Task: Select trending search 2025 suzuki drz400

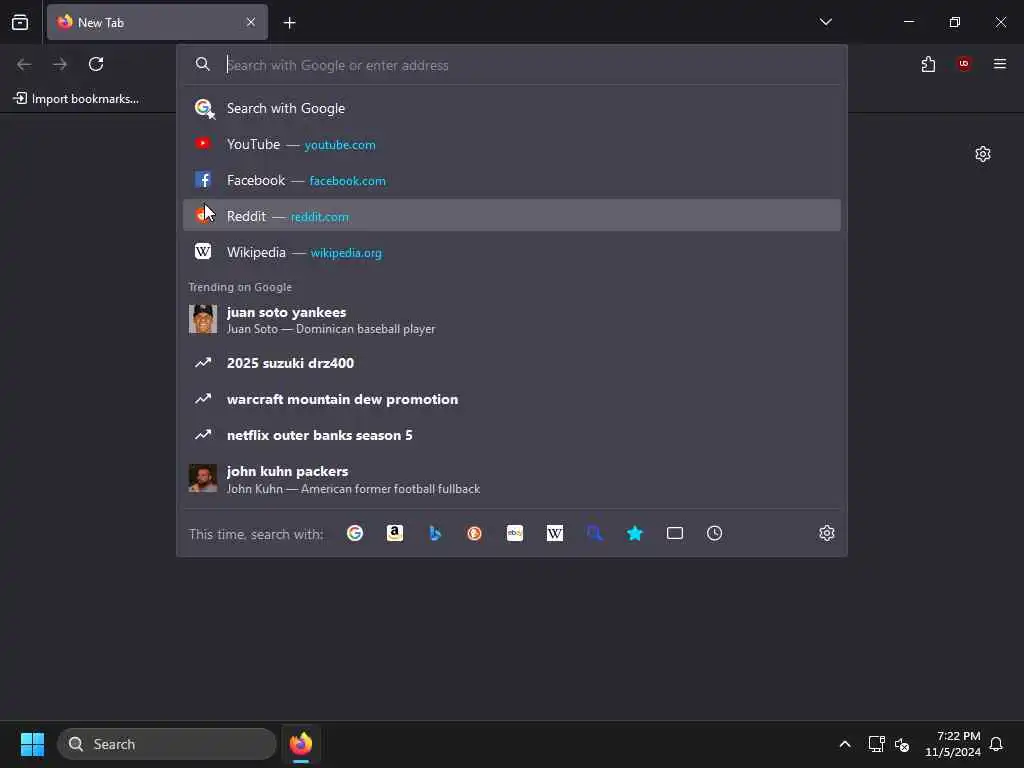Action: (x=512, y=363)
